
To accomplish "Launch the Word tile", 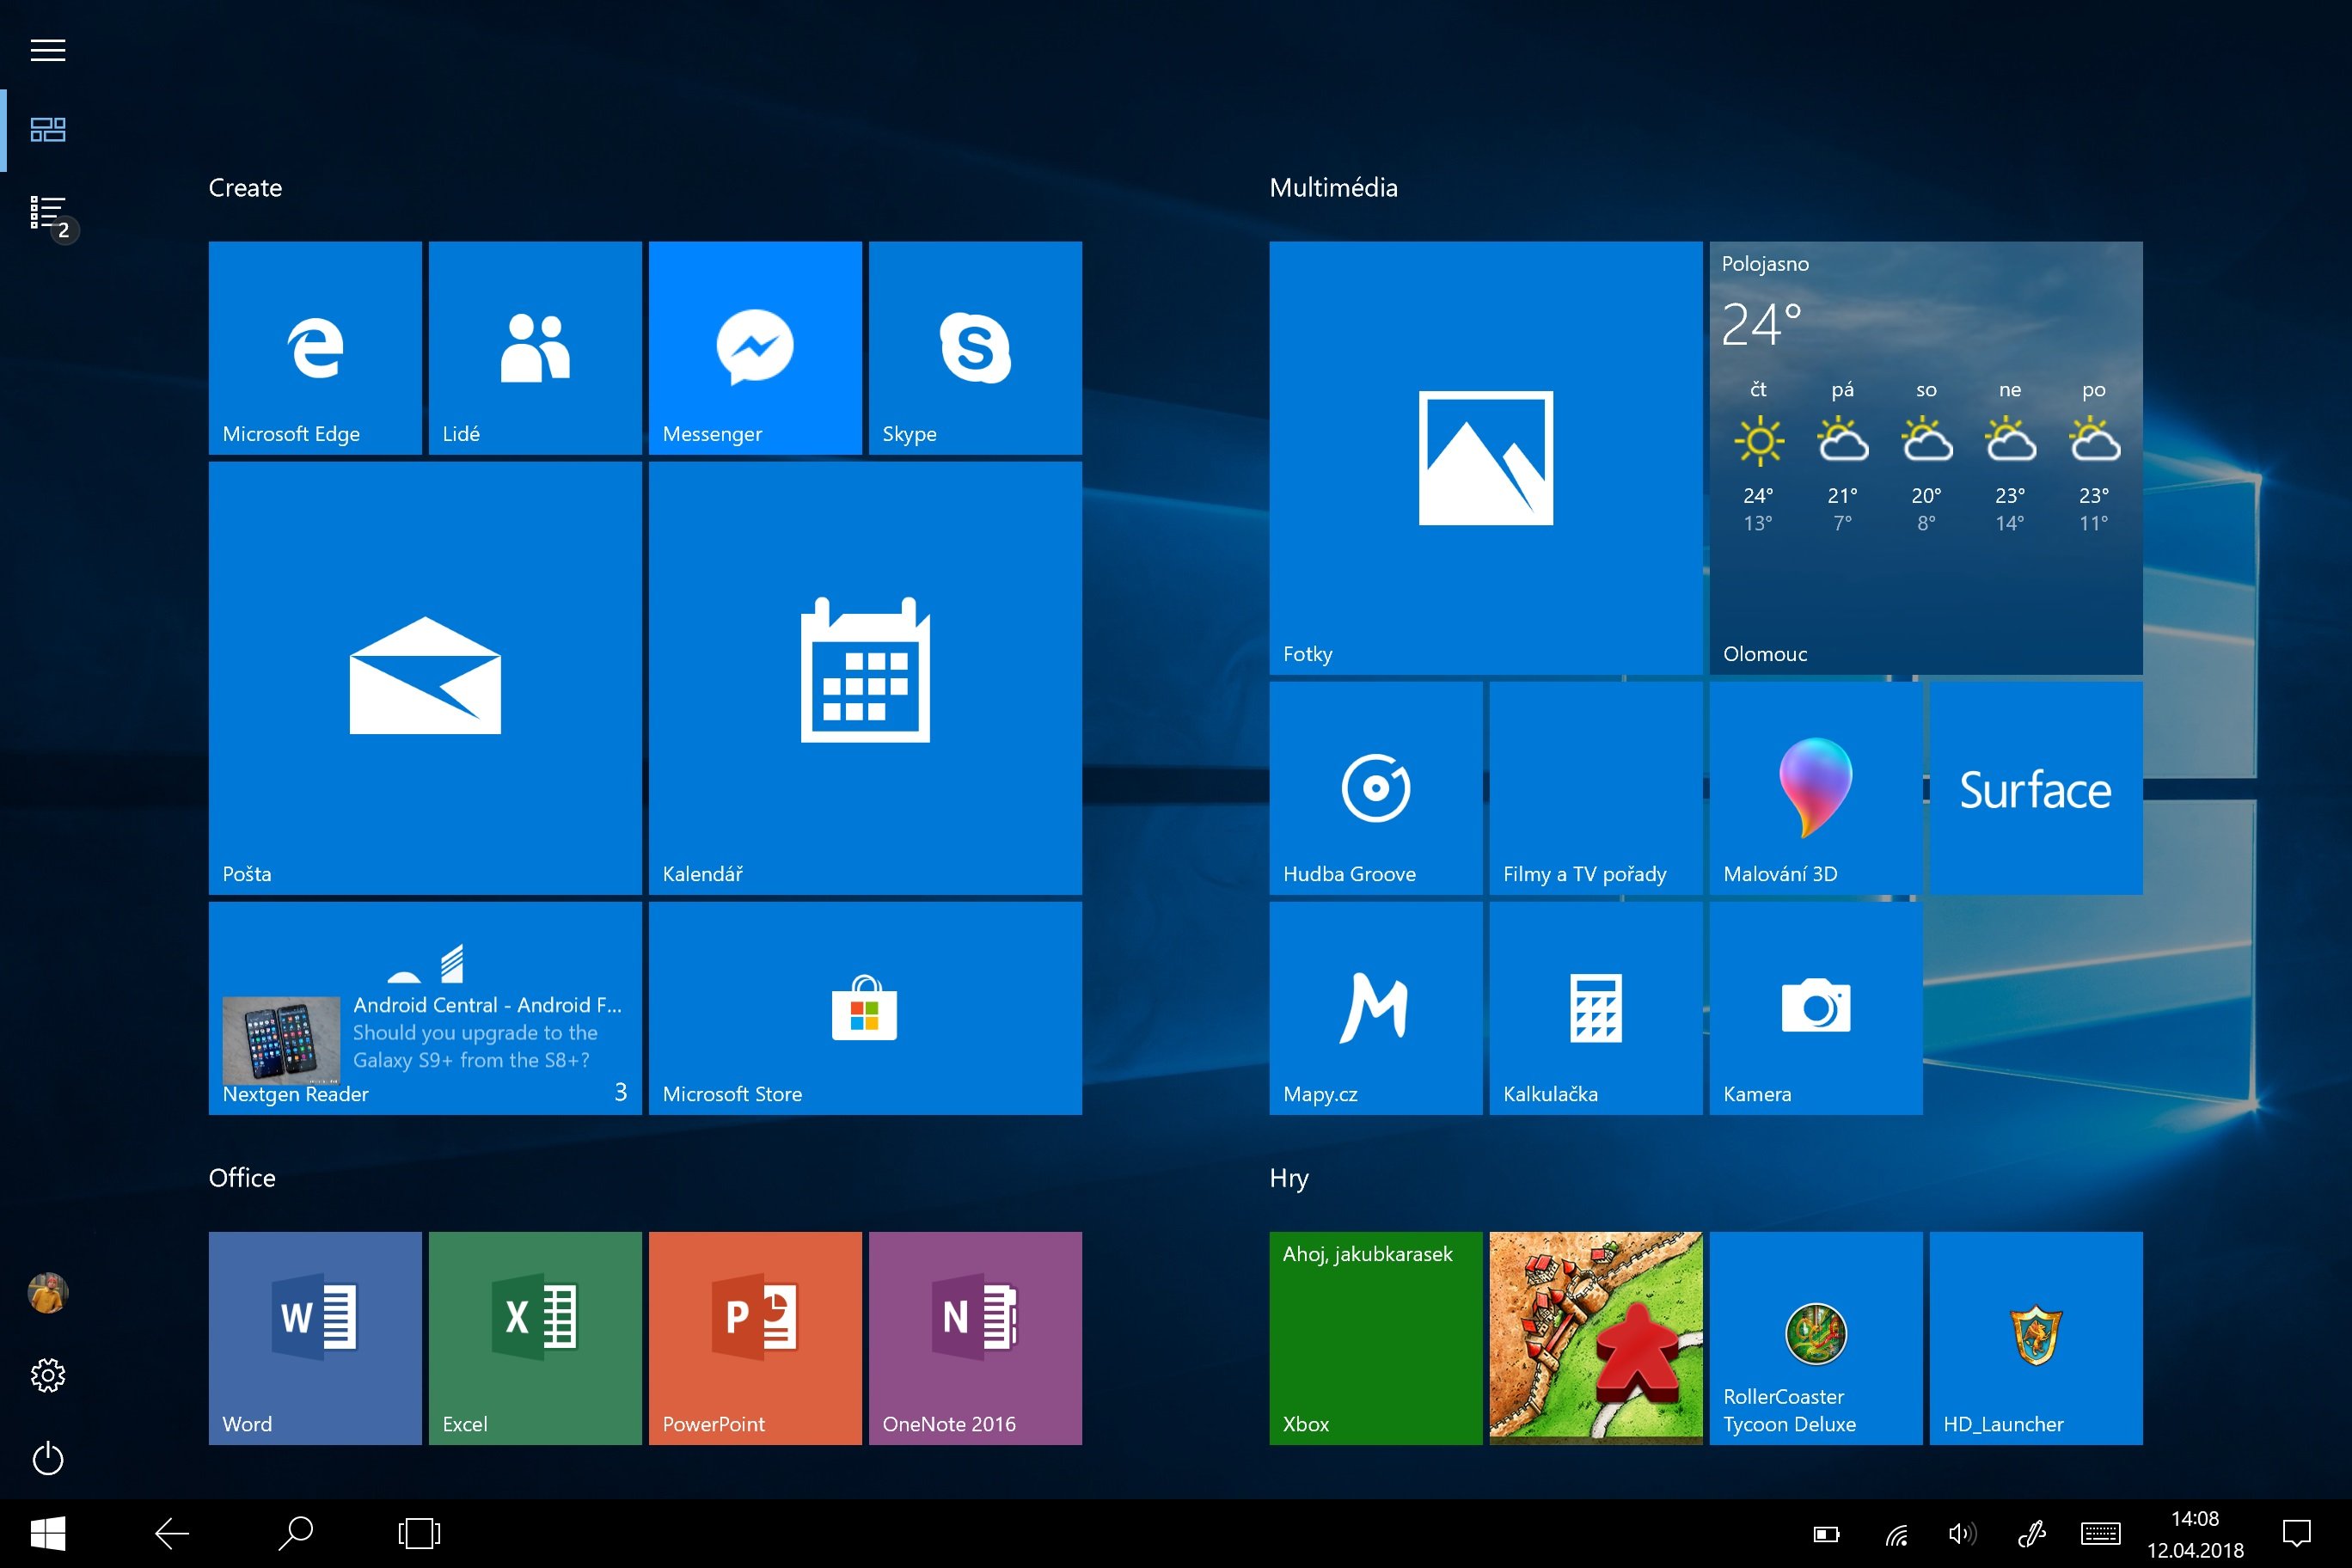I will click(315, 1338).
